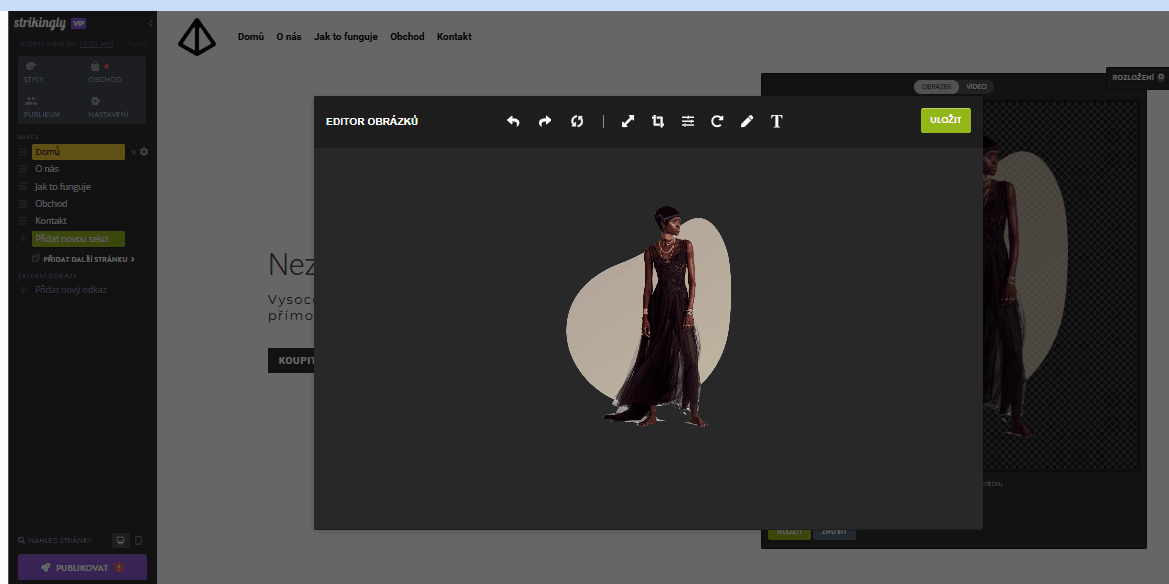Image resolution: width=1169 pixels, height=584 pixels.
Task: Select the resize tool with diagonal arrows
Action: coord(628,121)
